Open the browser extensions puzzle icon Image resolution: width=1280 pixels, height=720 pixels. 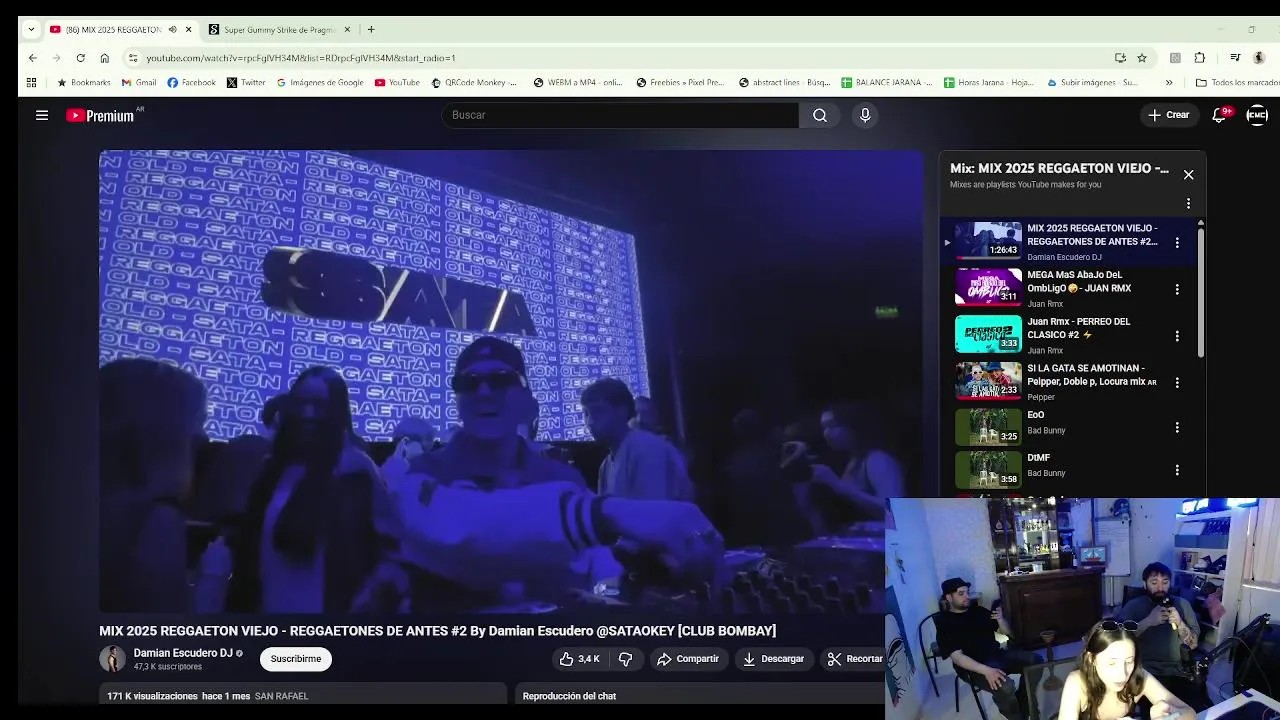[x=1200, y=58]
